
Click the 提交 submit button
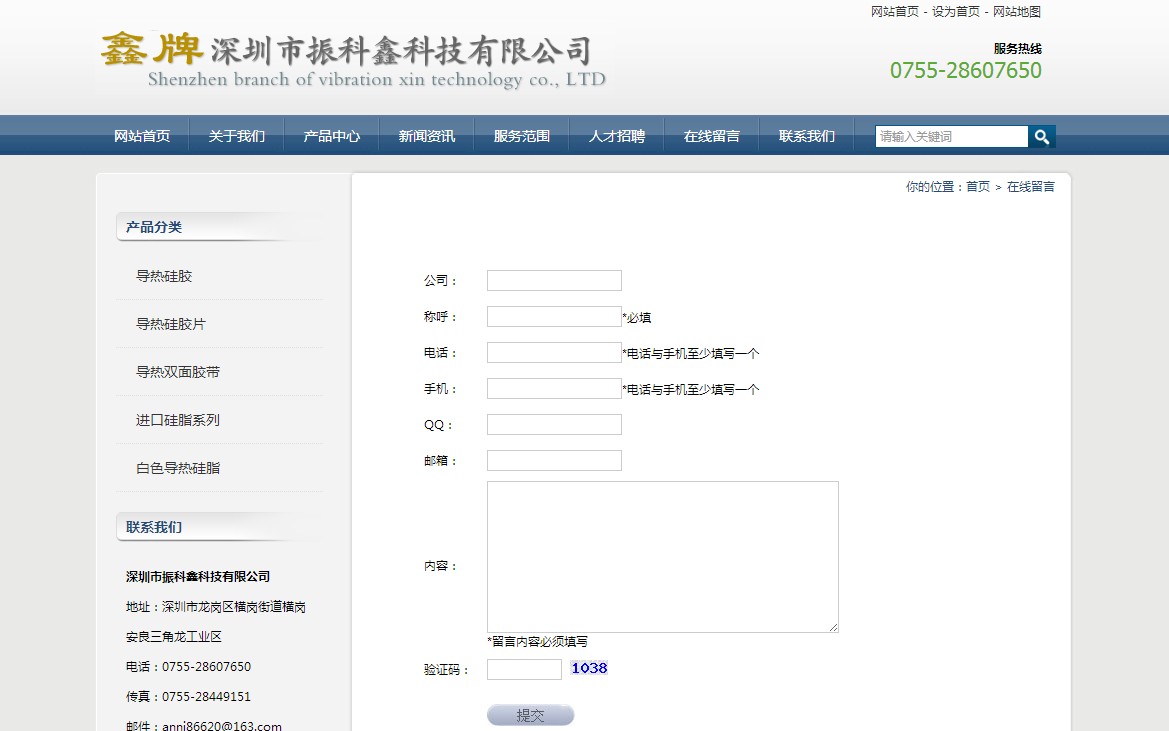click(x=531, y=715)
